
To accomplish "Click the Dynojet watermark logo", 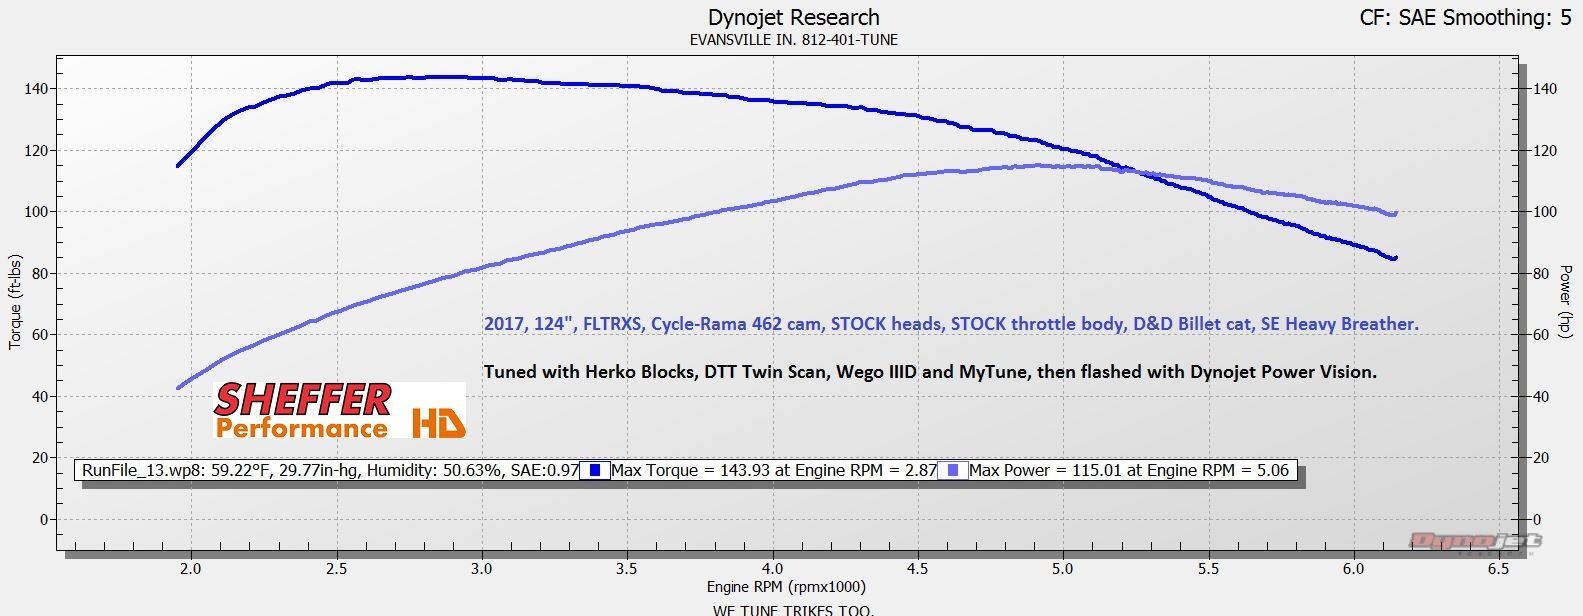I will point(1475,541).
